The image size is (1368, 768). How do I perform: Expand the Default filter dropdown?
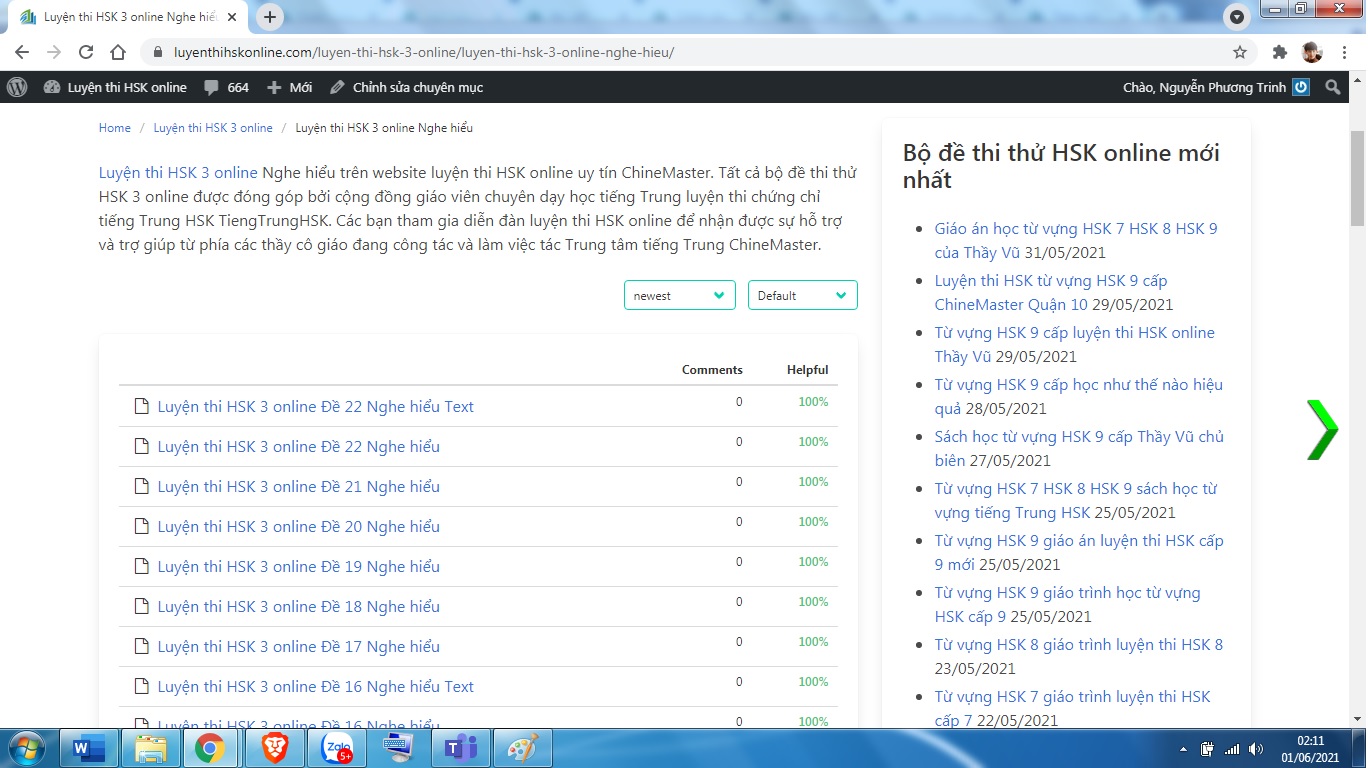click(x=802, y=295)
